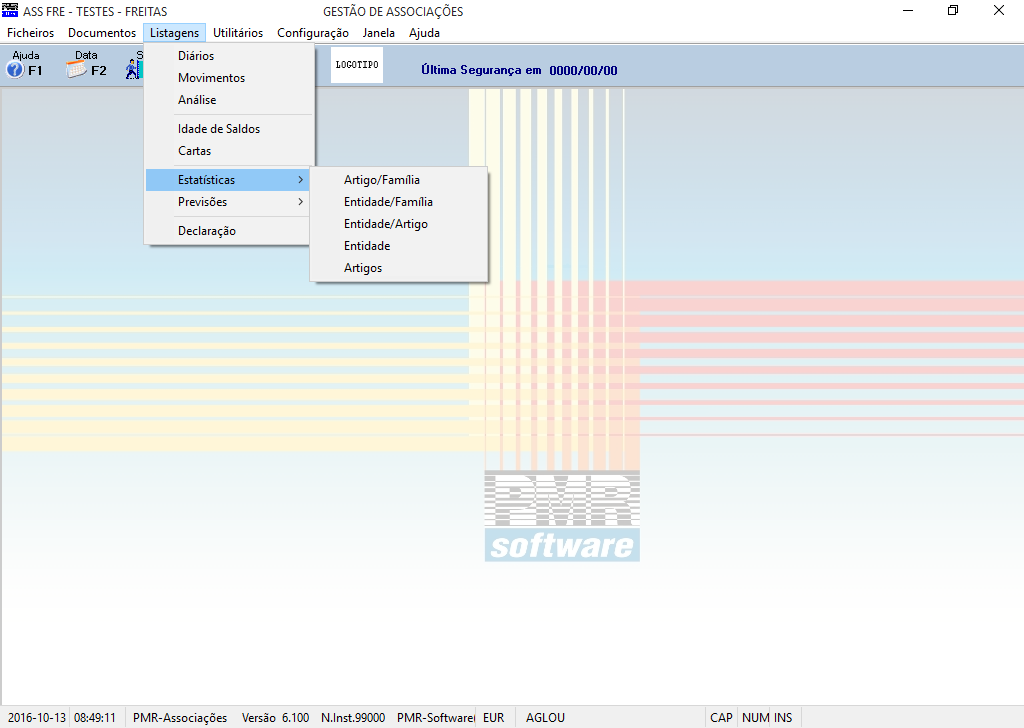Viewport: 1024px width, 728px height.
Task: Close the Gestão de Associações window
Action: tap(999, 10)
